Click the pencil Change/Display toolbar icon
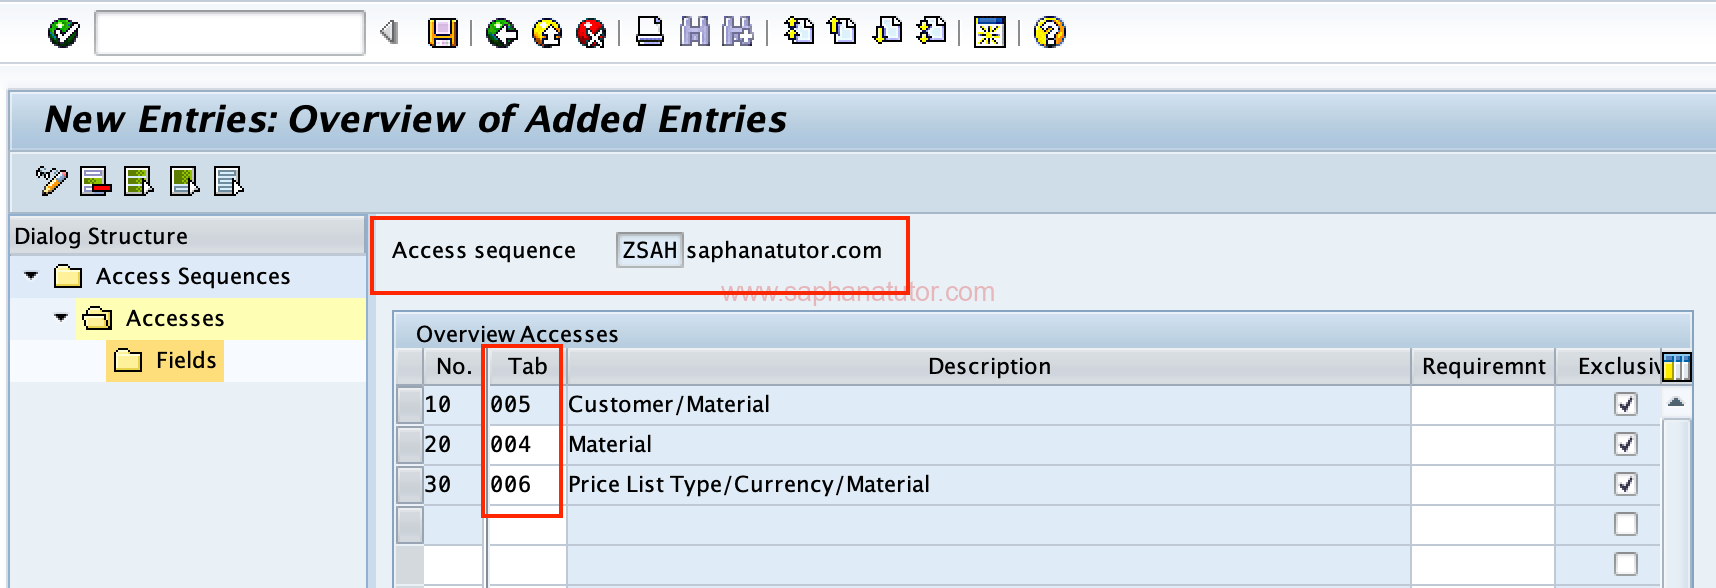Viewport: 1716px width, 588px height. click(x=51, y=181)
